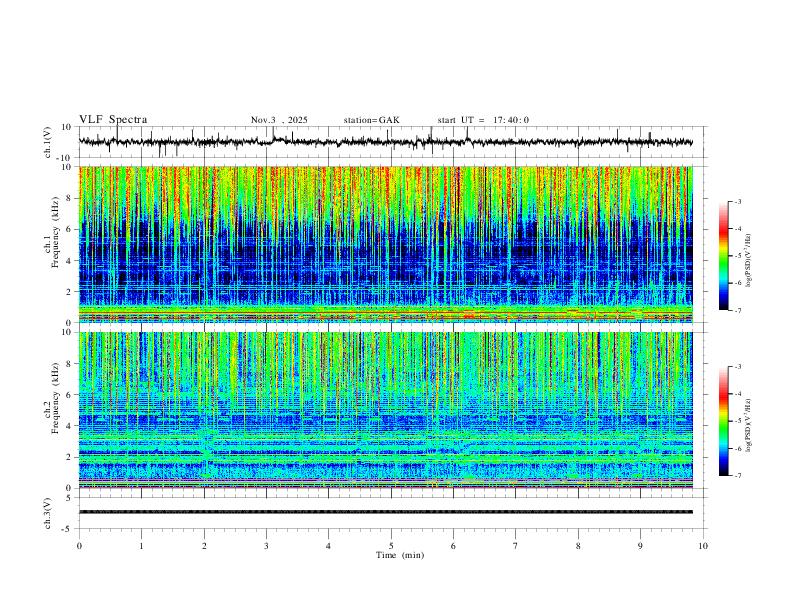
Task: Click the flat black ch.3 signal trace
Action: coord(385,512)
